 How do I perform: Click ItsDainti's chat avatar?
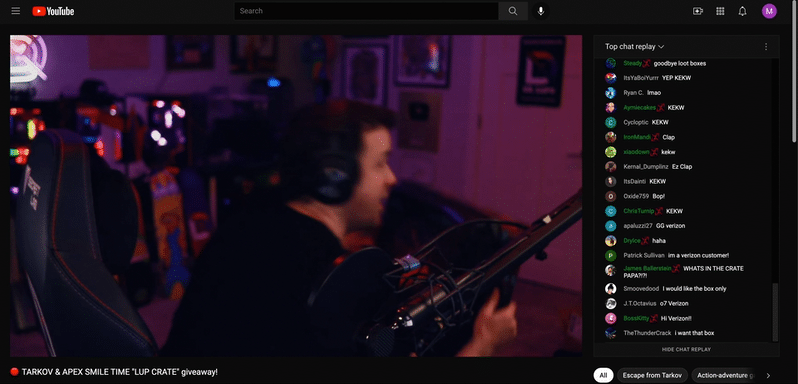coord(611,181)
